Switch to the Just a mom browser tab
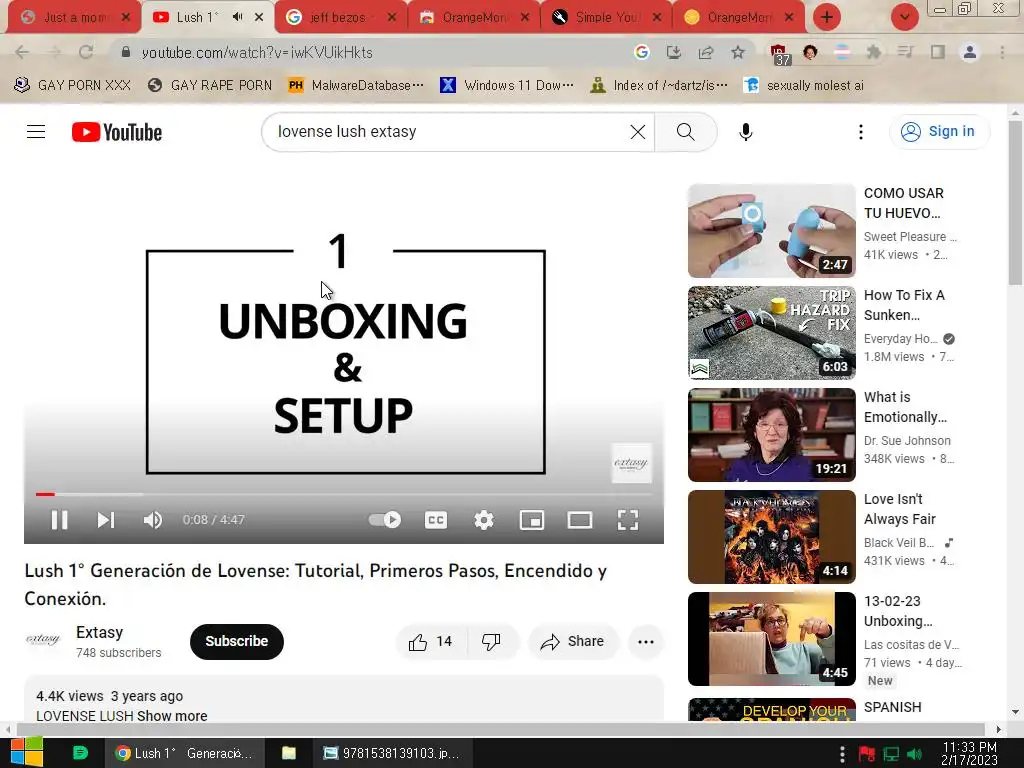Screen dimensions: 1024x768 (74, 18)
